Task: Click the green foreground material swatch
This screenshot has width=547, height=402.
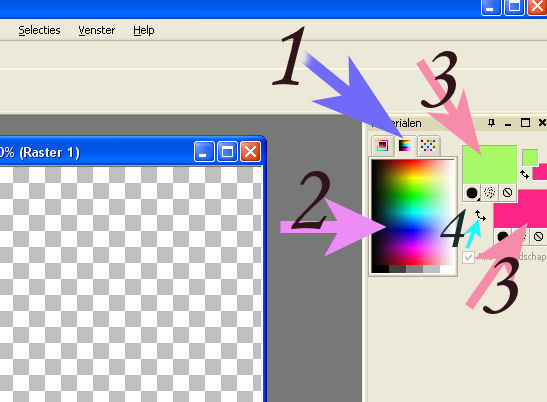Action: 489,164
